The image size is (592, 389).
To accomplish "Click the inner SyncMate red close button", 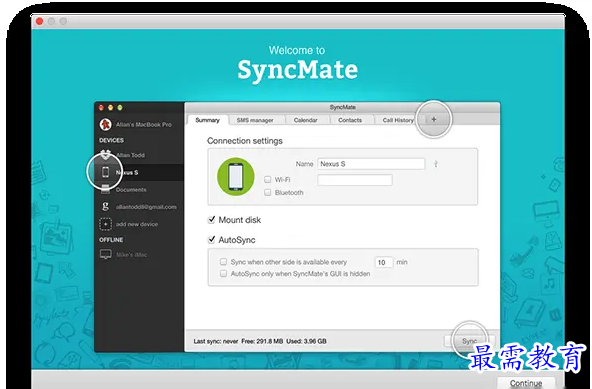I will (x=101, y=108).
